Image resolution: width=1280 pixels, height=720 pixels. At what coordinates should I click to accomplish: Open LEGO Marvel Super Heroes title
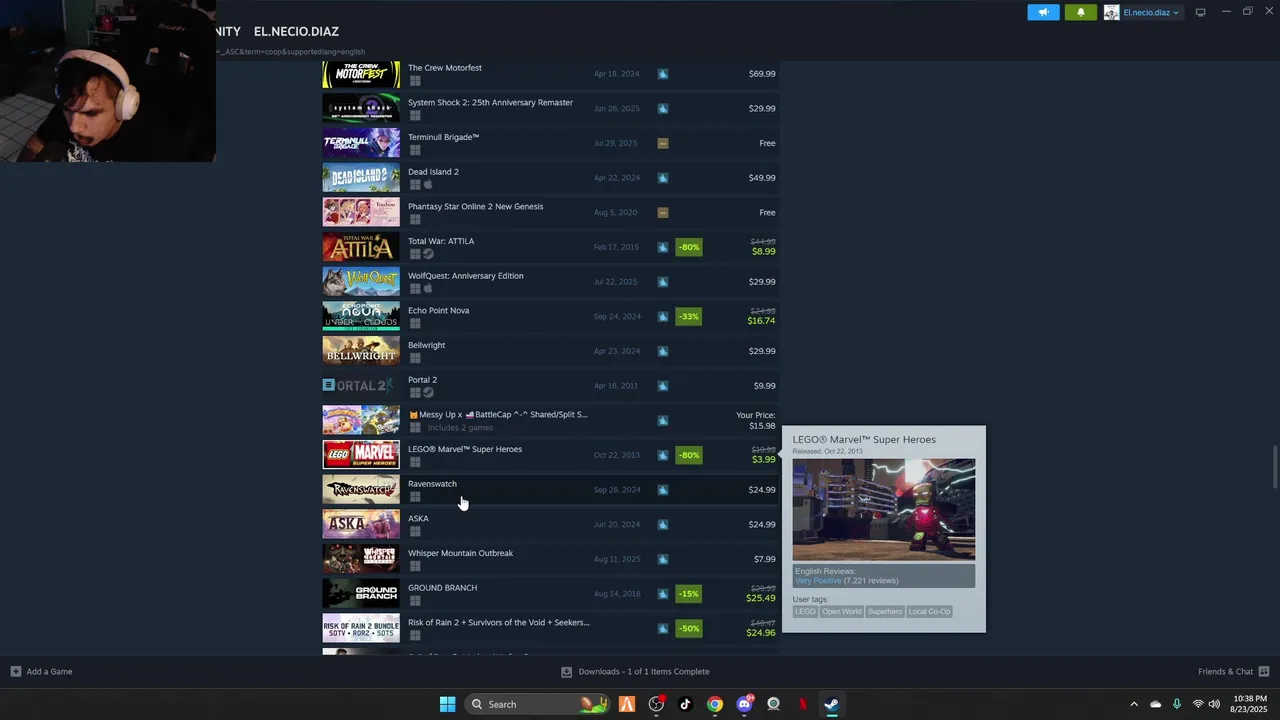(x=465, y=449)
